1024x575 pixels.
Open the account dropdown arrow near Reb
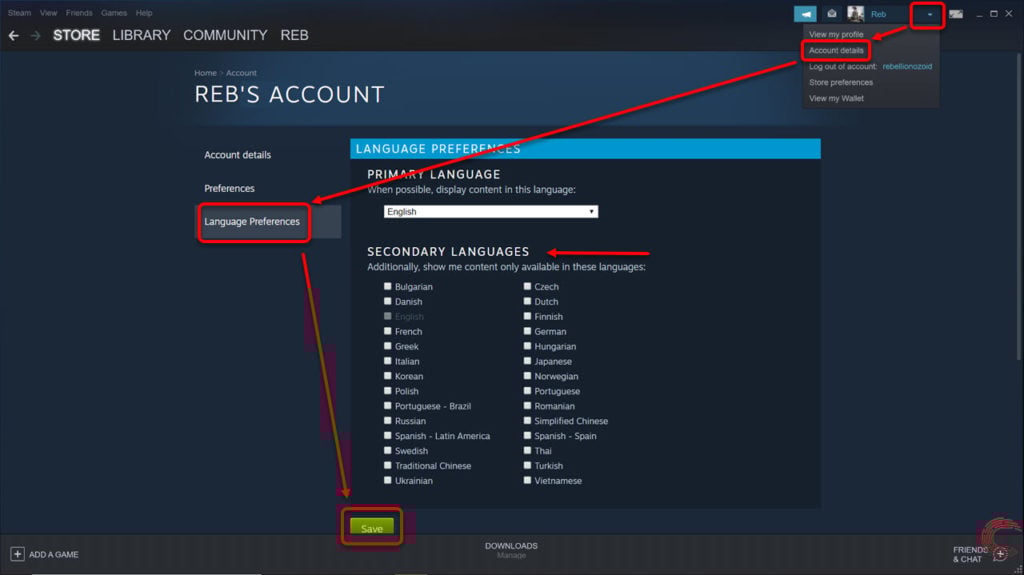(929, 14)
